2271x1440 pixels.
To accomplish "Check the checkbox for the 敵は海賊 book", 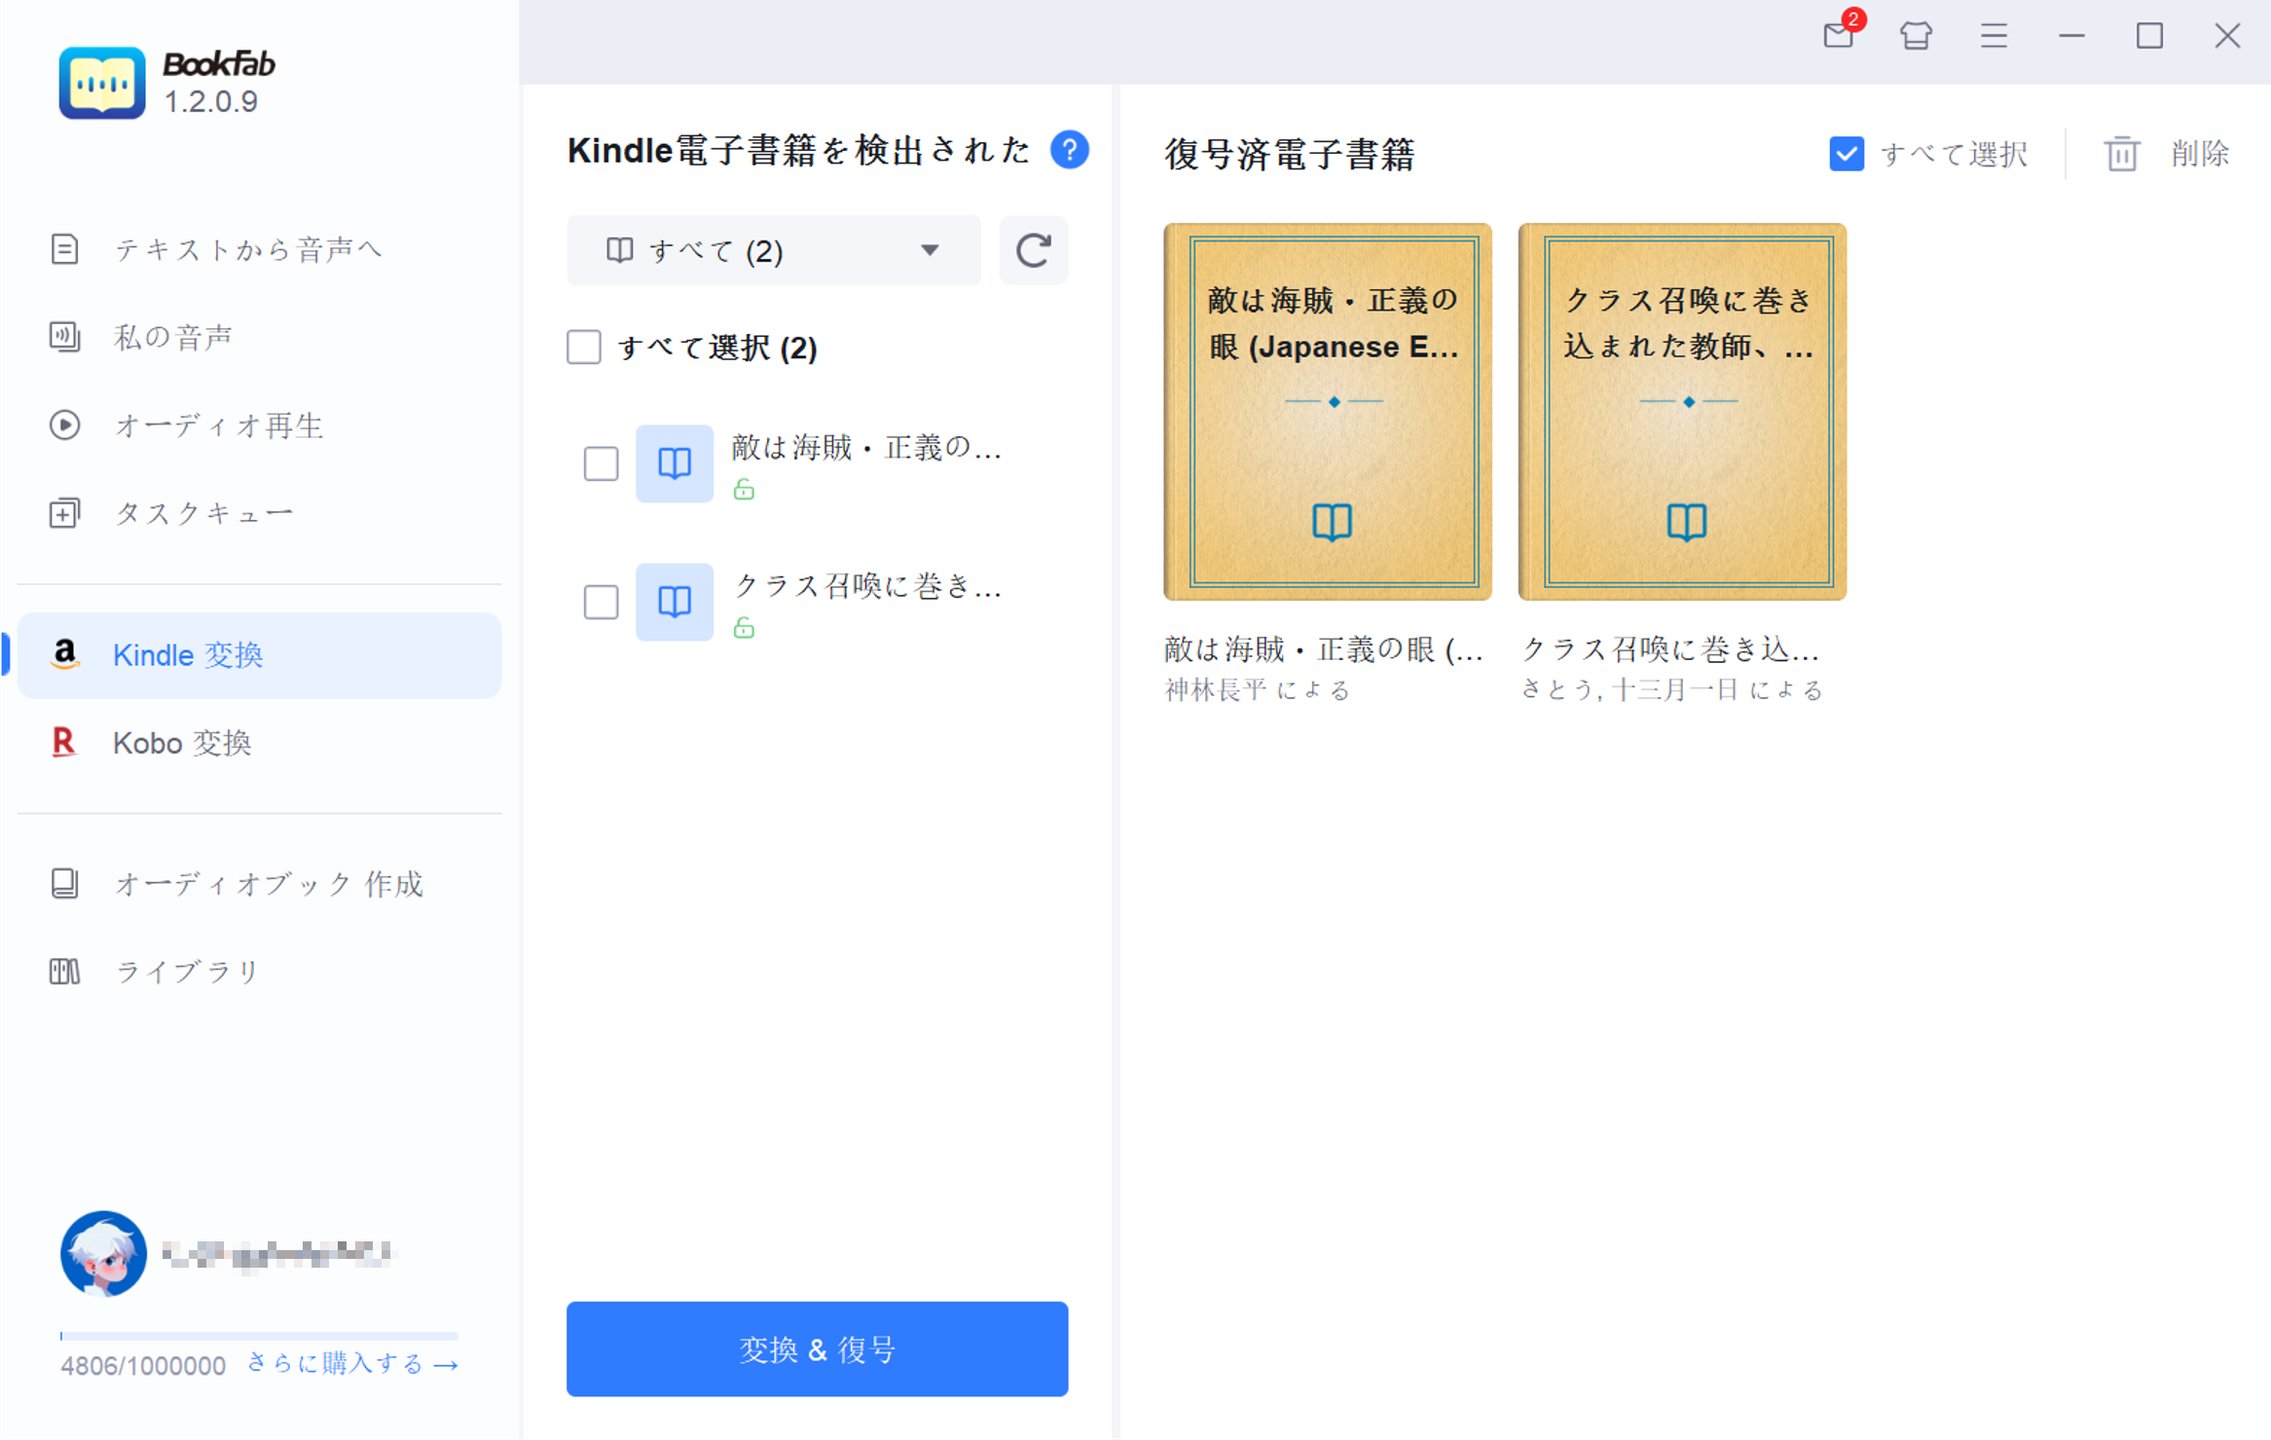I will tap(600, 463).
